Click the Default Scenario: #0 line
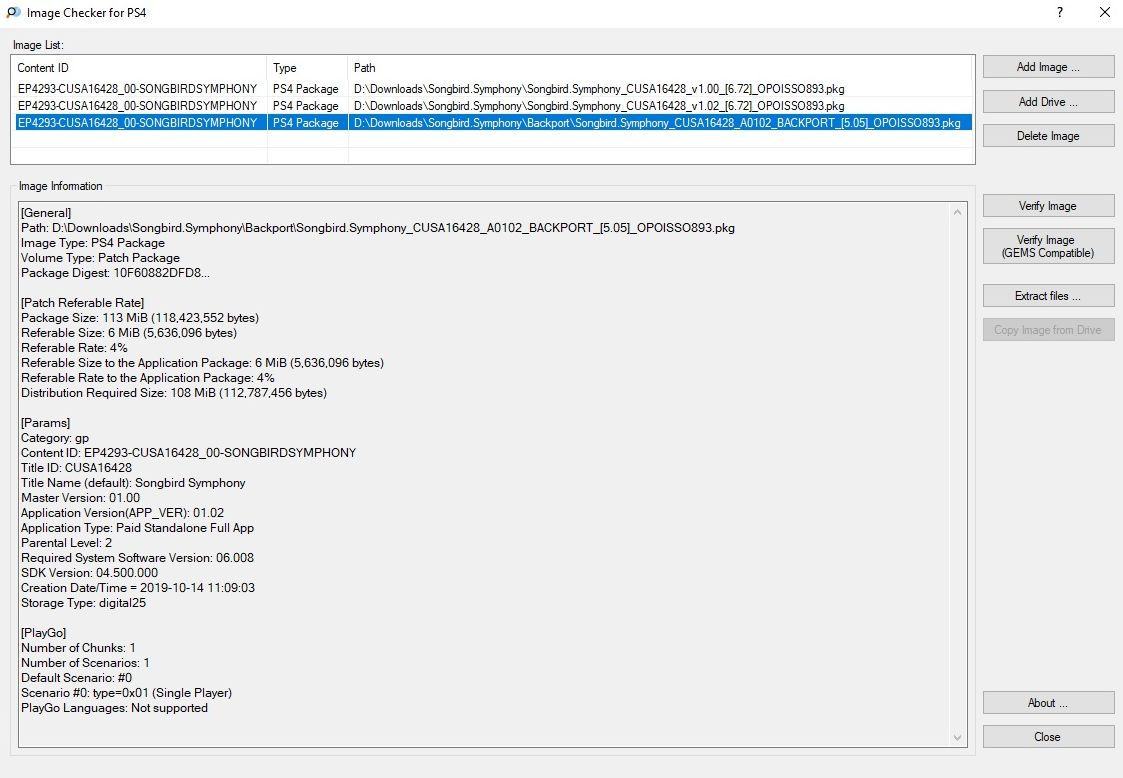The image size is (1123, 778). pyautogui.click(x=76, y=679)
